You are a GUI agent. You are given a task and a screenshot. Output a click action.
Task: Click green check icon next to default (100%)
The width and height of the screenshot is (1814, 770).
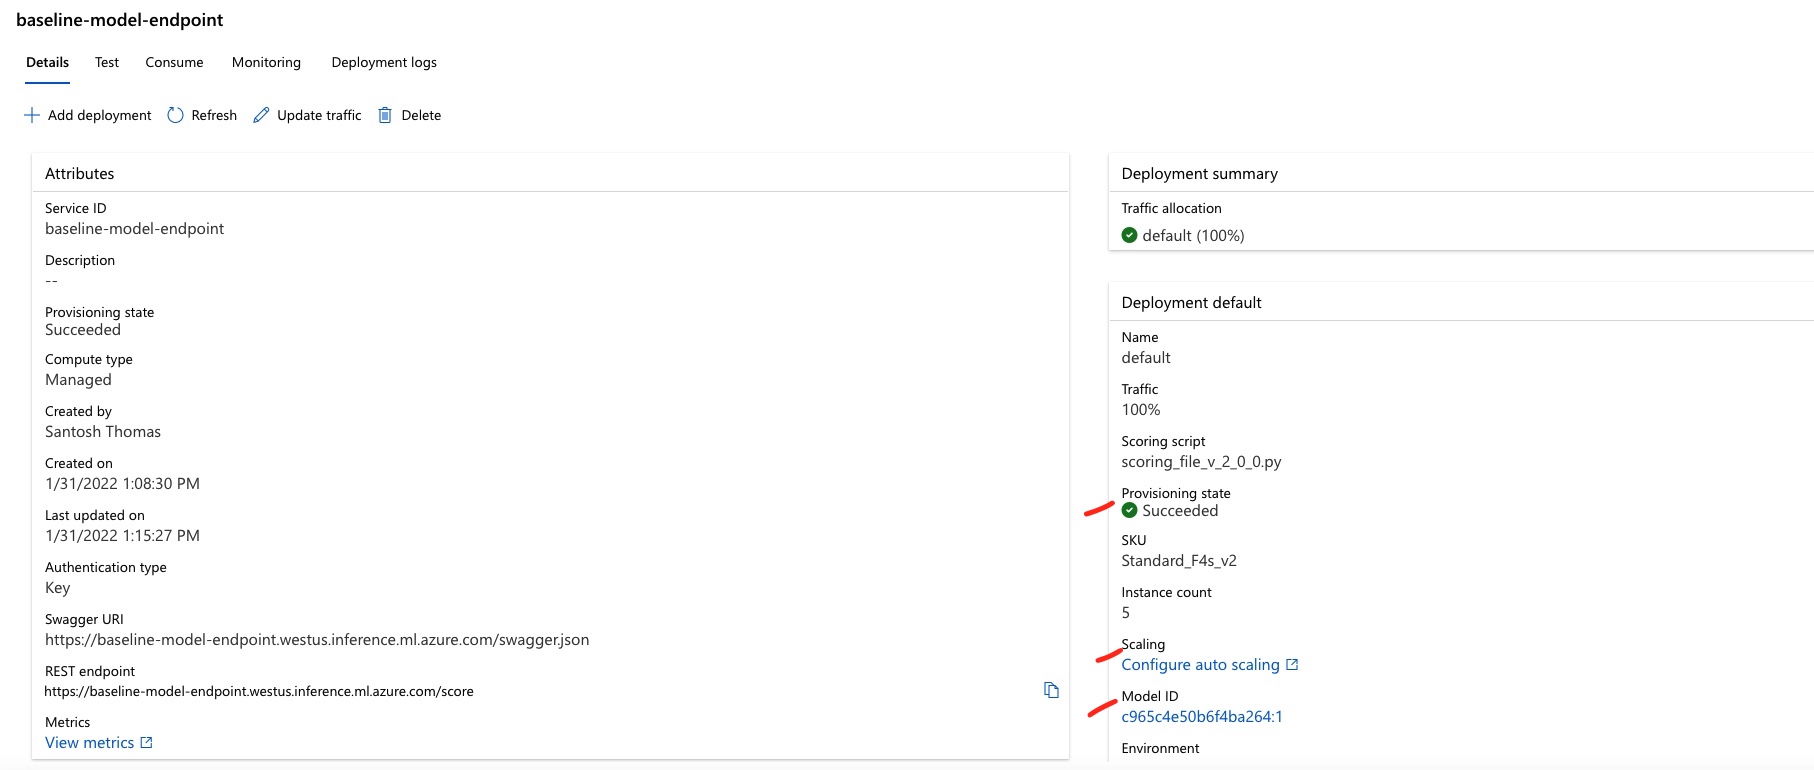point(1130,235)
